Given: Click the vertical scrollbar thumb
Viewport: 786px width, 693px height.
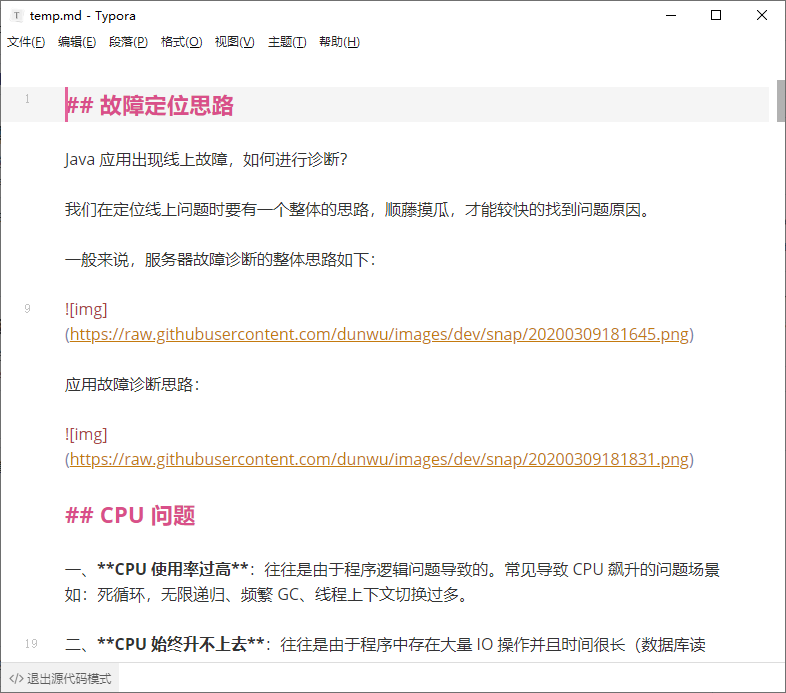Looking at the screenshot, I should click(780, 100).
